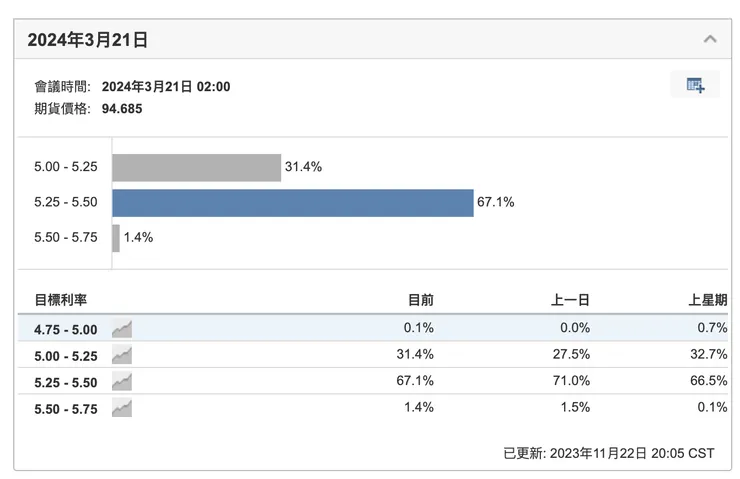This screenshot has width=740, height=479.
Task: Click chart icon for 4.75 - 5.00 rate
Action: tap(122, 329)
